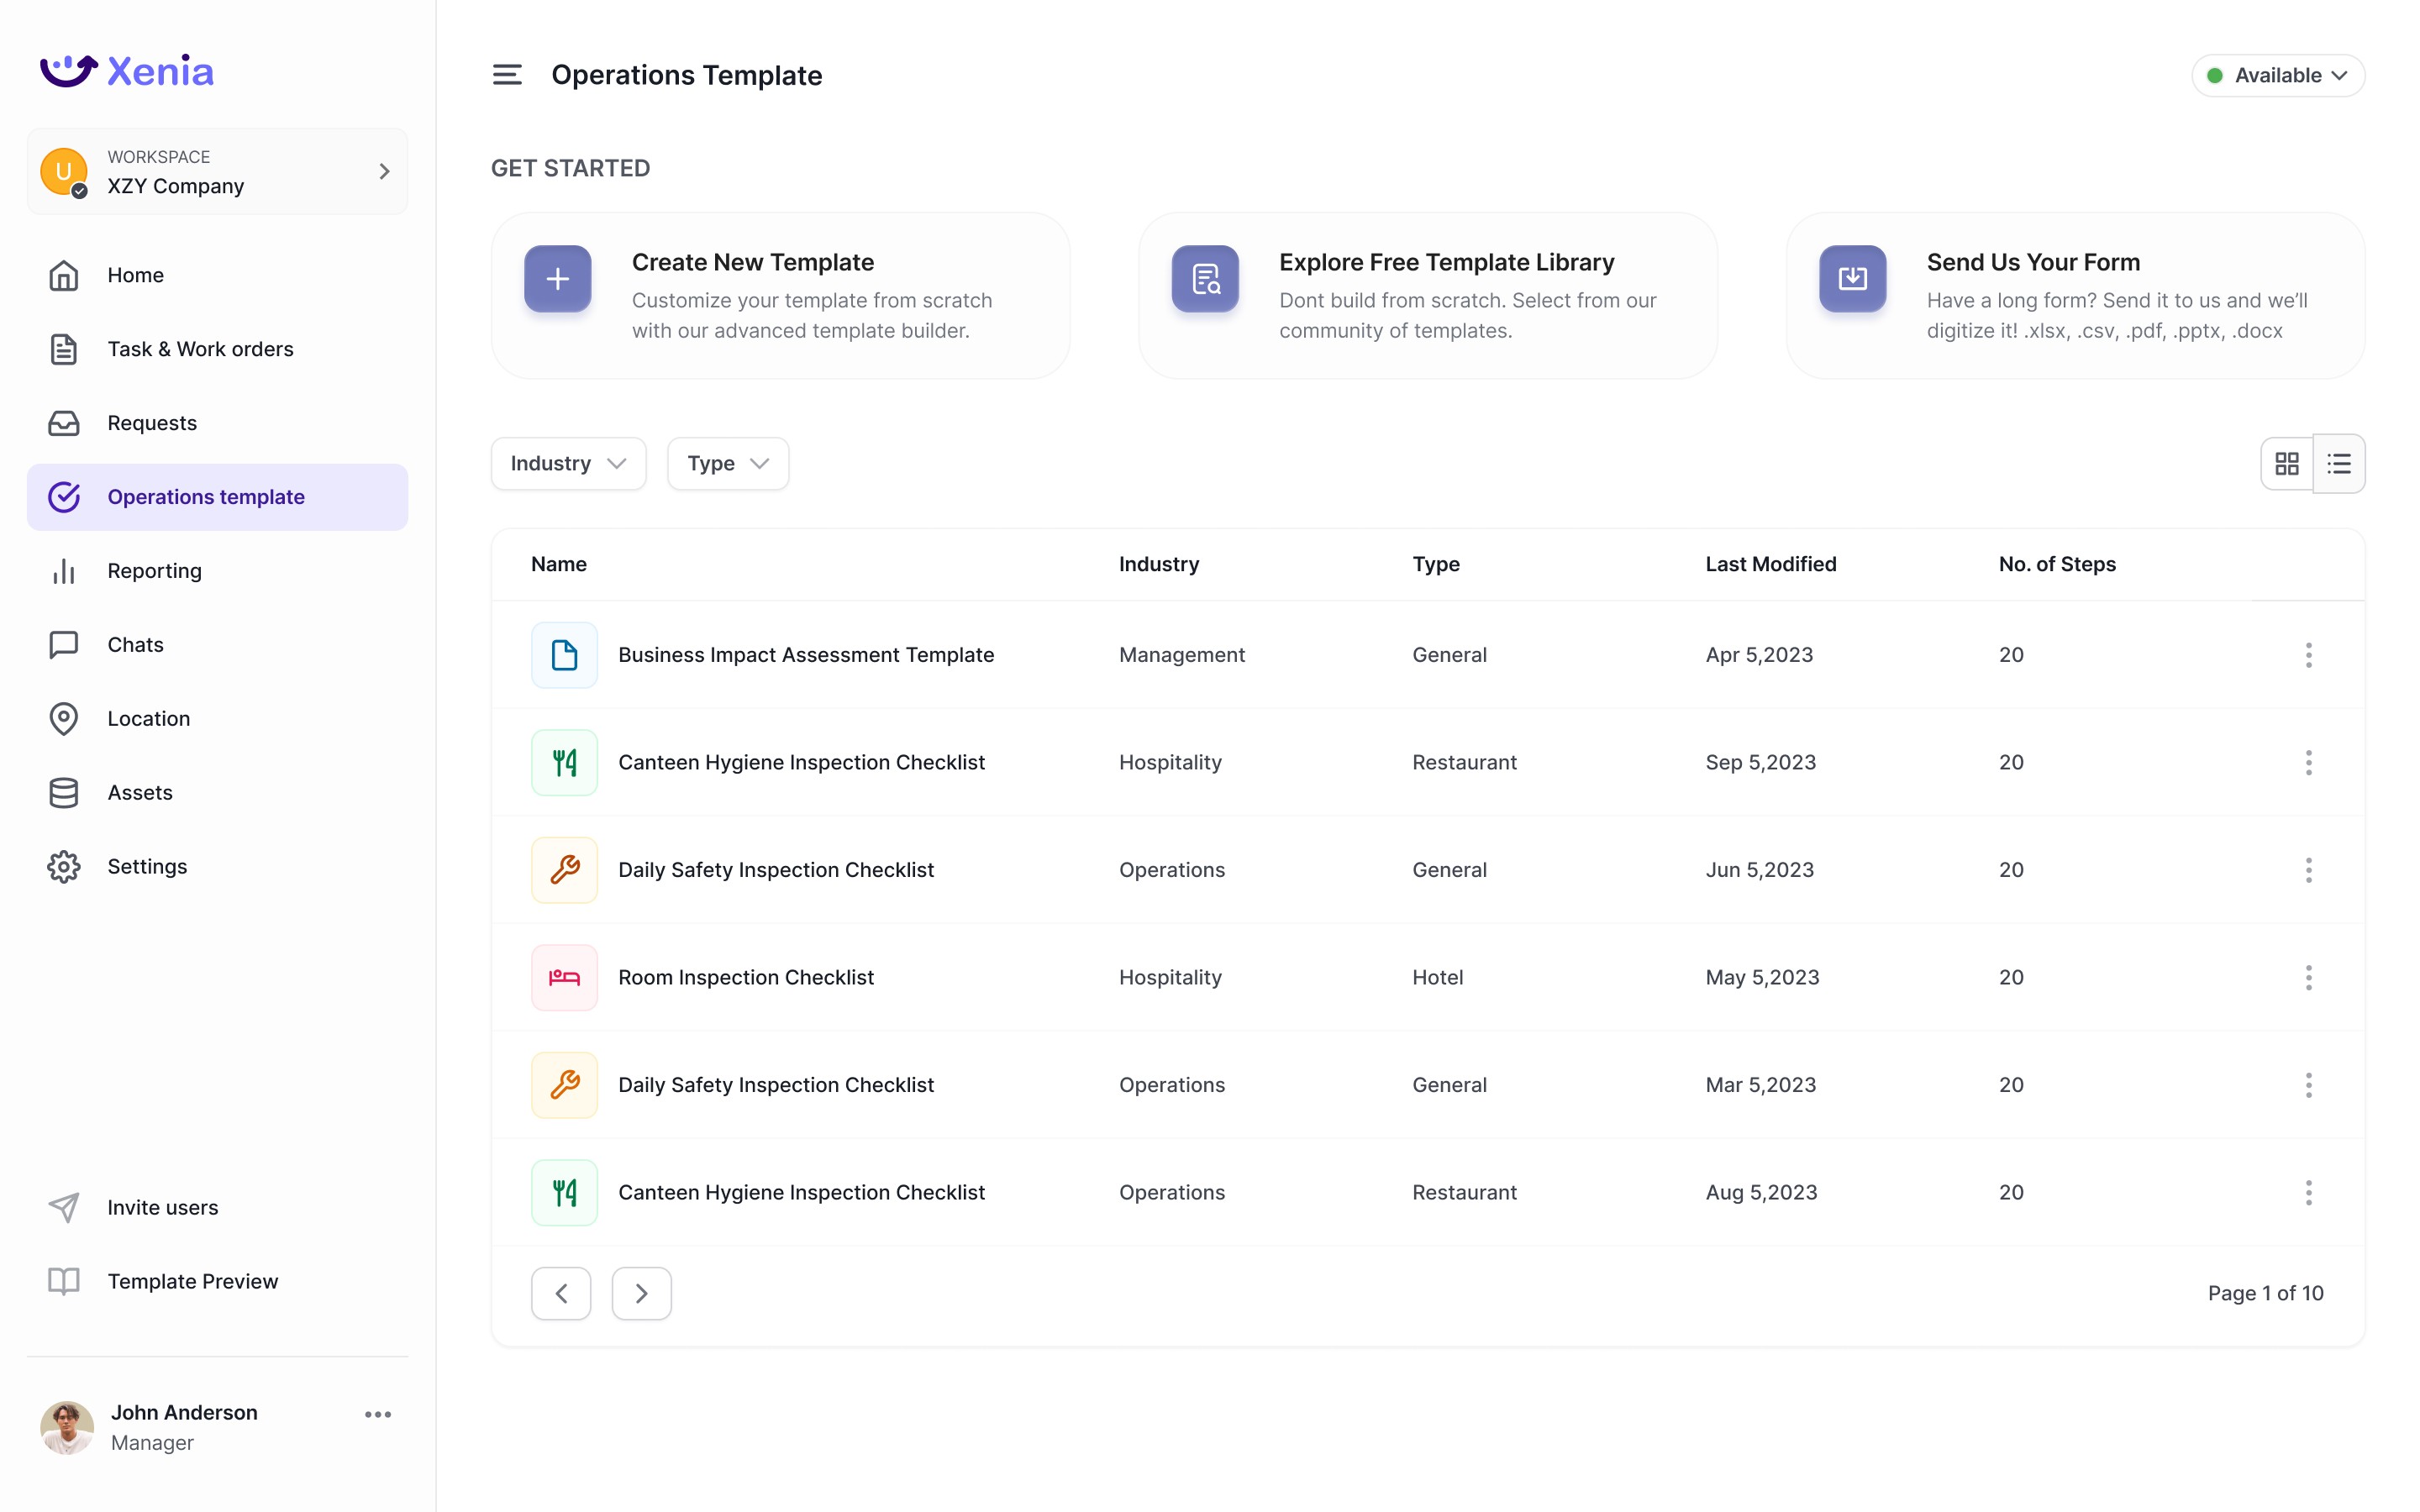Viewport: 2420px width, 1512px height.
Task: Switch to list view
Action: click(2338, 464)
